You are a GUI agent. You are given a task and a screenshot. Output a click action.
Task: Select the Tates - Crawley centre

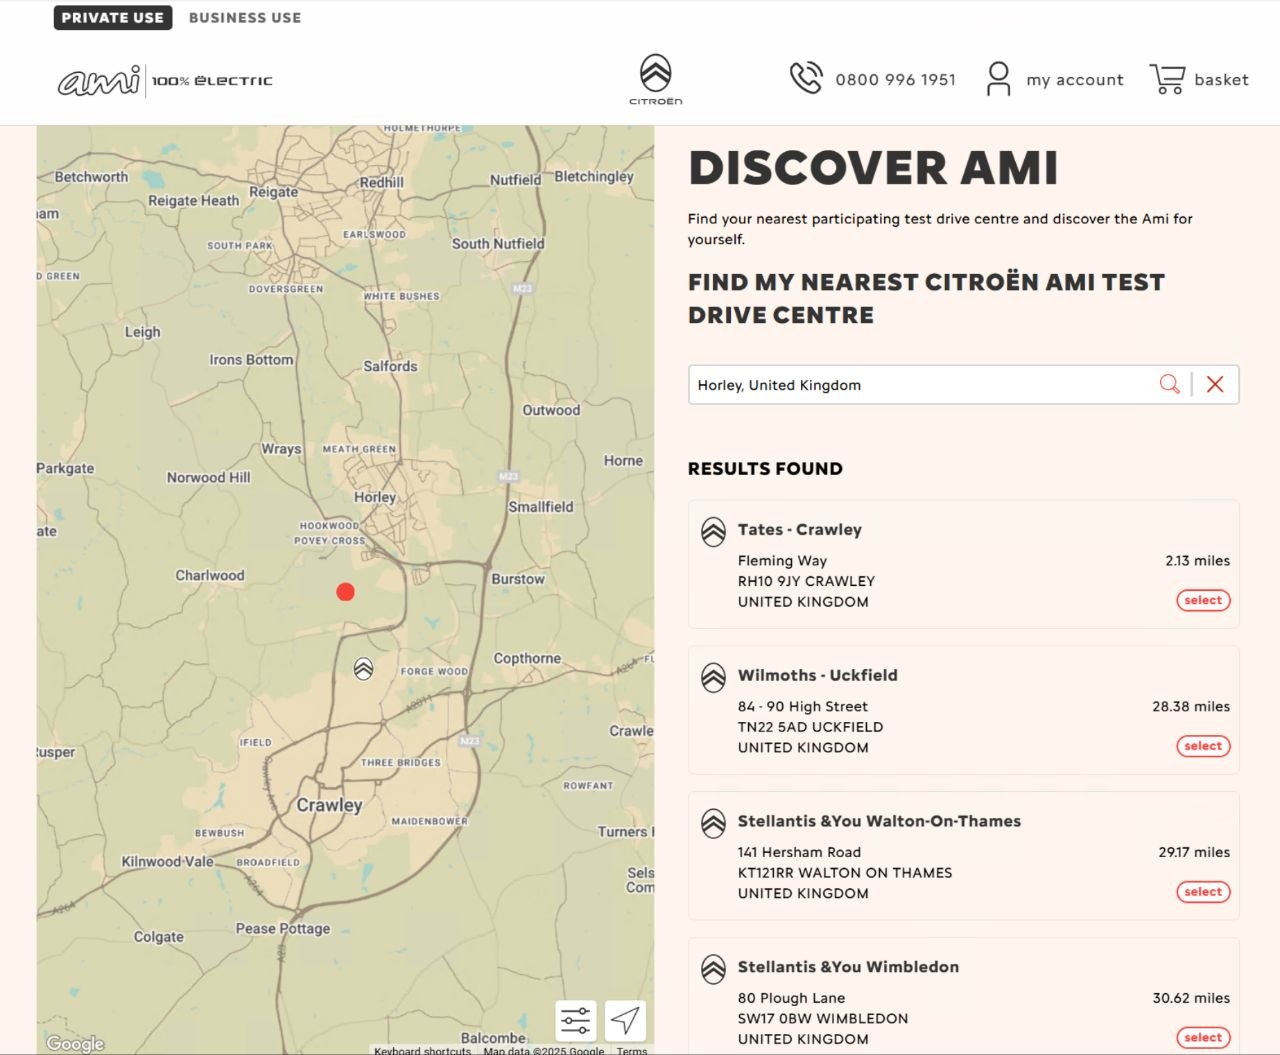1203,600
